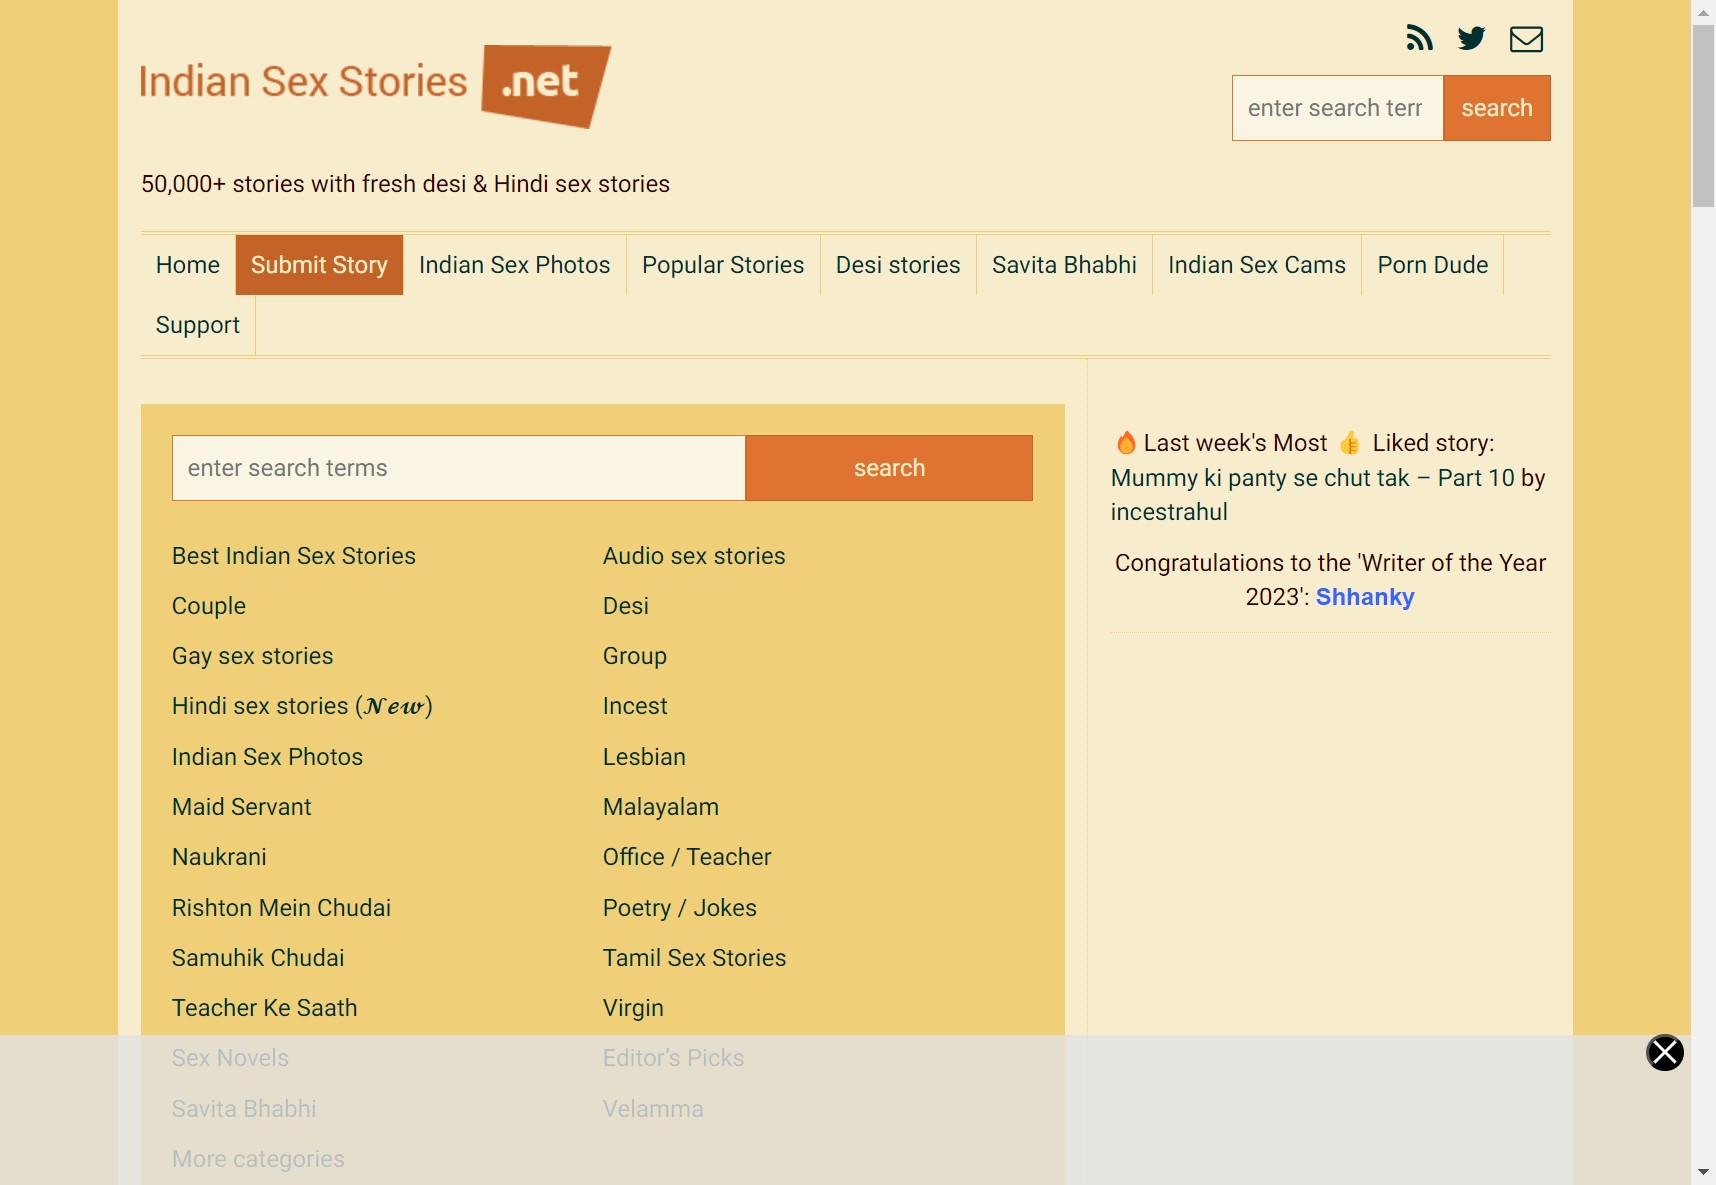Screen dimensions: 1716x1185
Task: Click the Twitter bird icon
Action: (x=1471, y=39)
